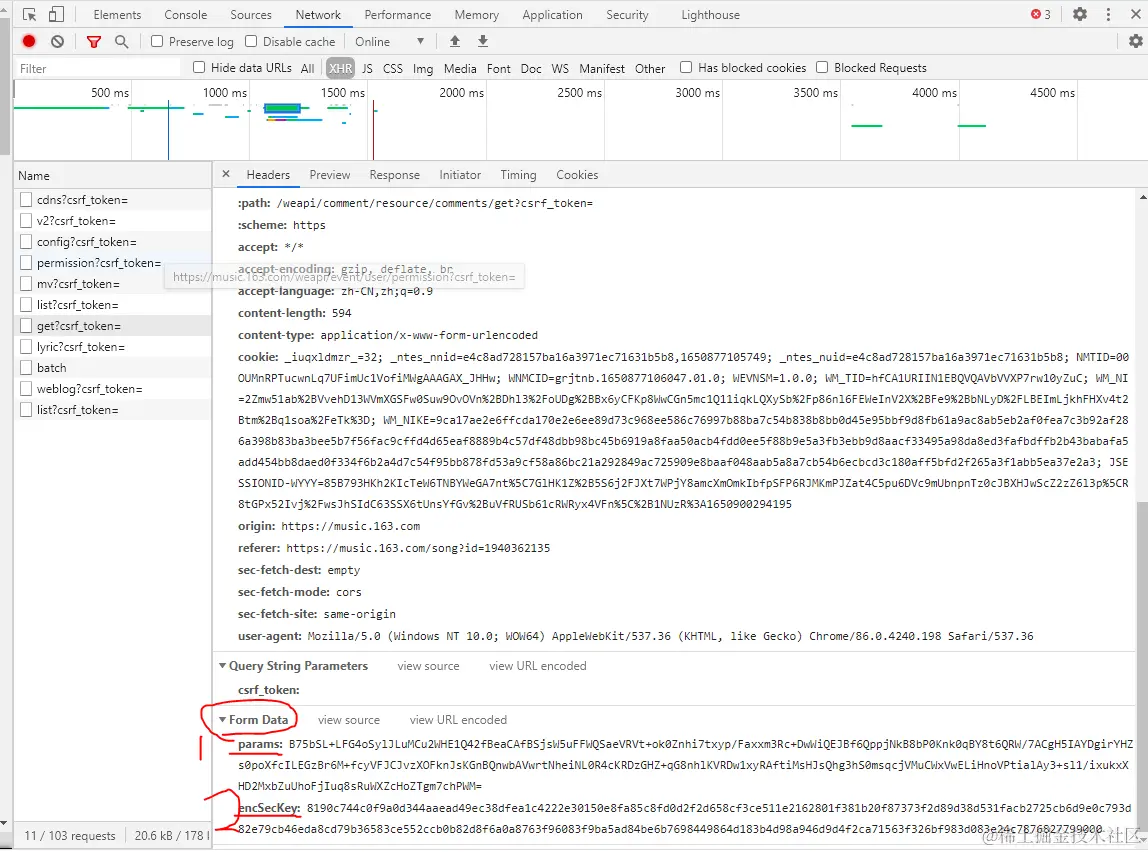Image resolution: width=1148 pixels, height=852 pixels.
Task: Open the Online throttling dropdown
Action: [x=390, y=42]
